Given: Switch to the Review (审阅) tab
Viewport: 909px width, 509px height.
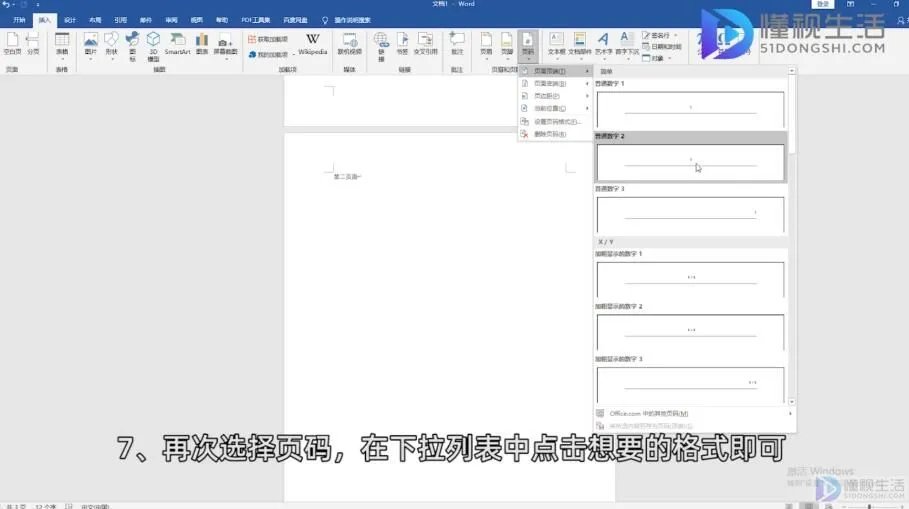Looking at the screenshot, I should tap(171, 20).
